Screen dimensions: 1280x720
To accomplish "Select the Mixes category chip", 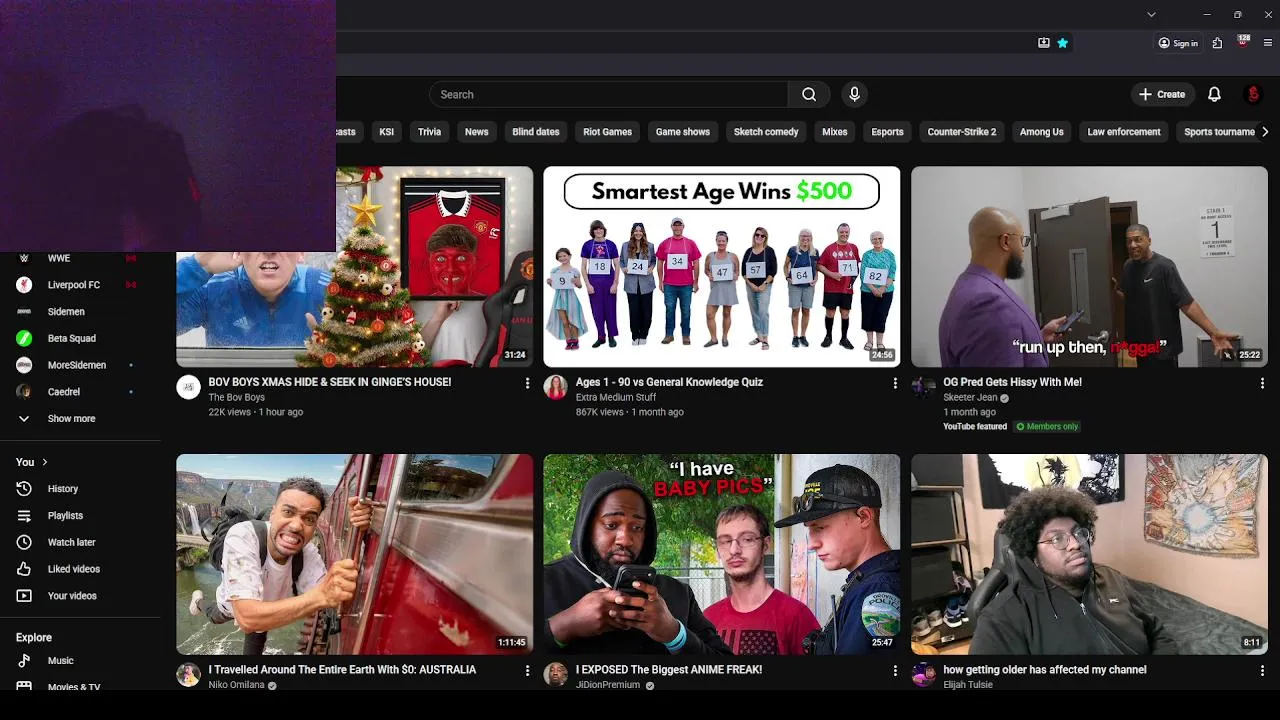I will [x=835, y=132].
